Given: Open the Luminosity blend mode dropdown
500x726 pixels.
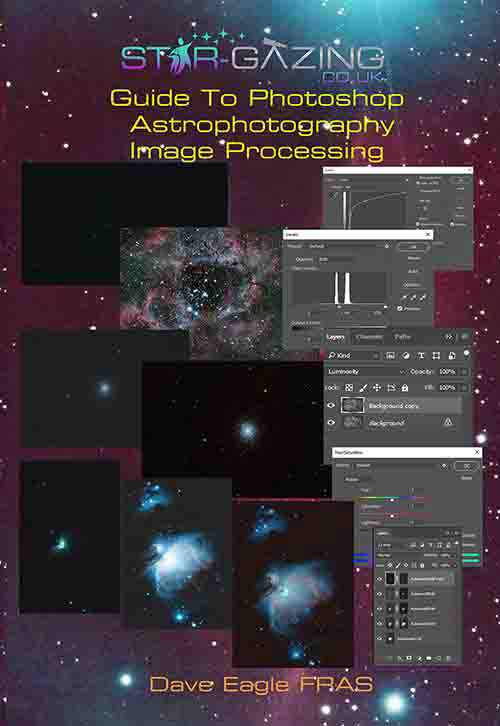Looking at the screenshot, I should coord(366,372).
